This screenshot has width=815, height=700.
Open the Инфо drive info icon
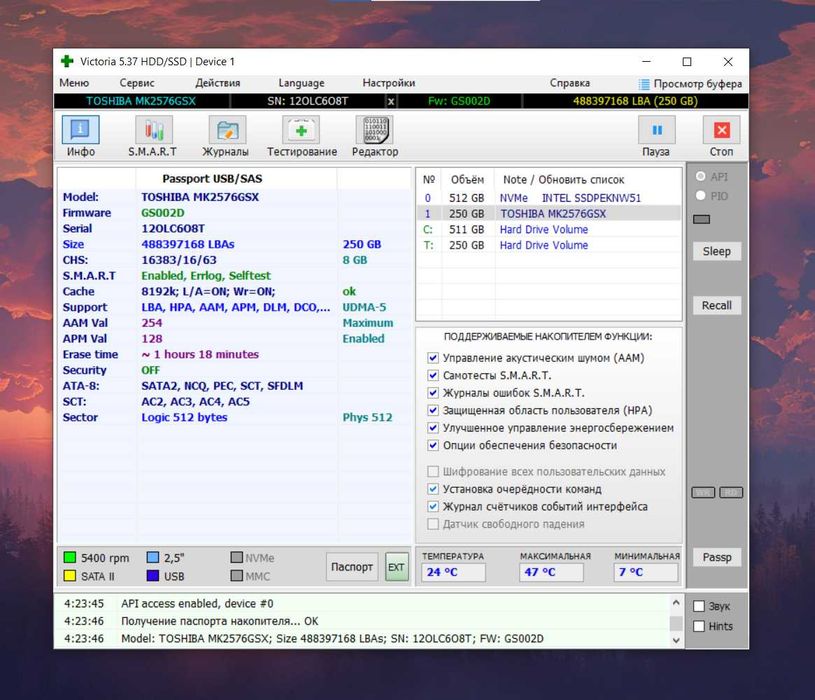81,129
